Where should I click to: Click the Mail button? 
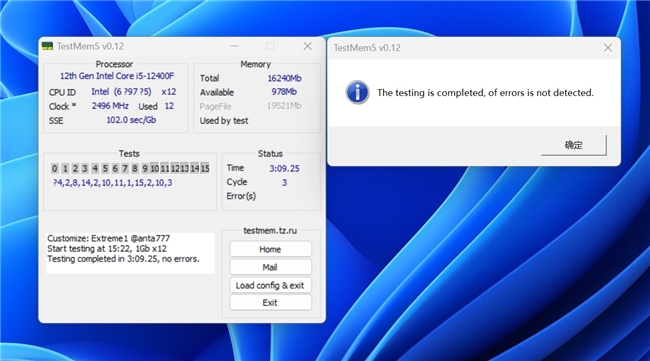click(x=270, y=267)
